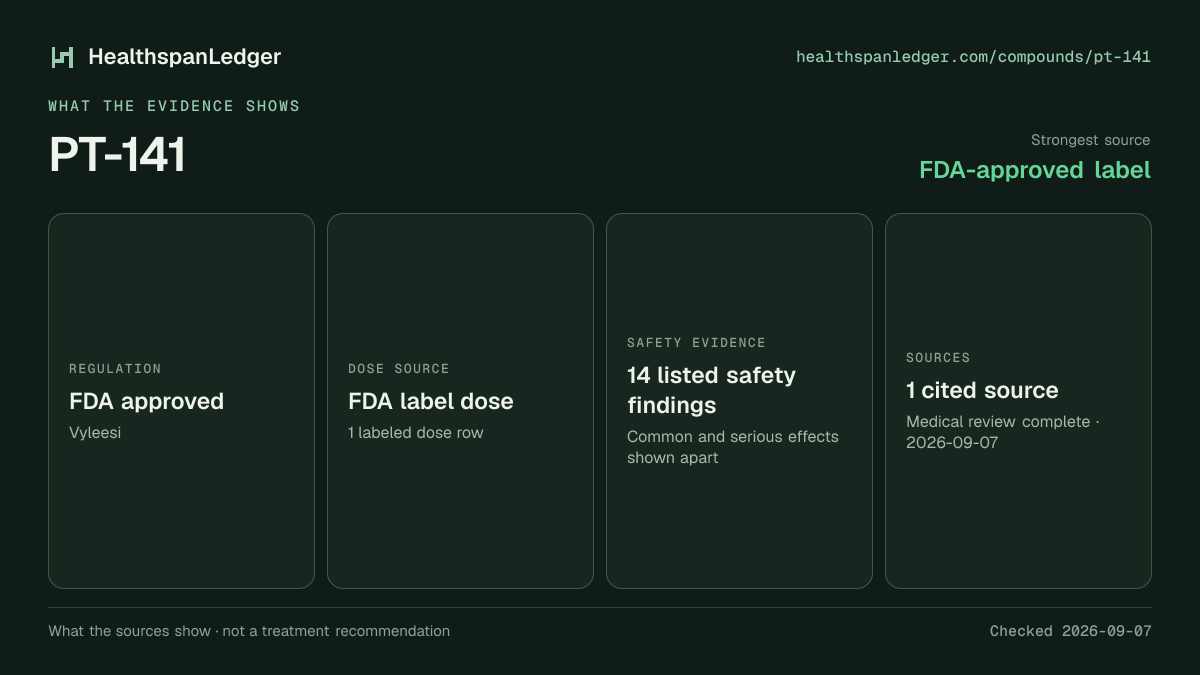Screen dimensions: 1200x675
Task: Click the 'What the evidence shows' subtitle
Action: point(174,106)
